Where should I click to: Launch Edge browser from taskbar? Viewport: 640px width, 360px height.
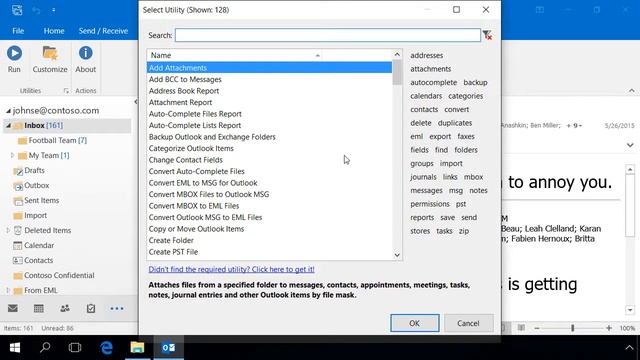pos(107,347)
